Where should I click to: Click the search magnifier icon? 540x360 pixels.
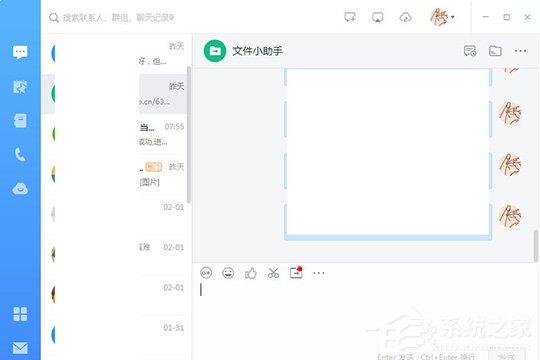click(x=54, y=18)
